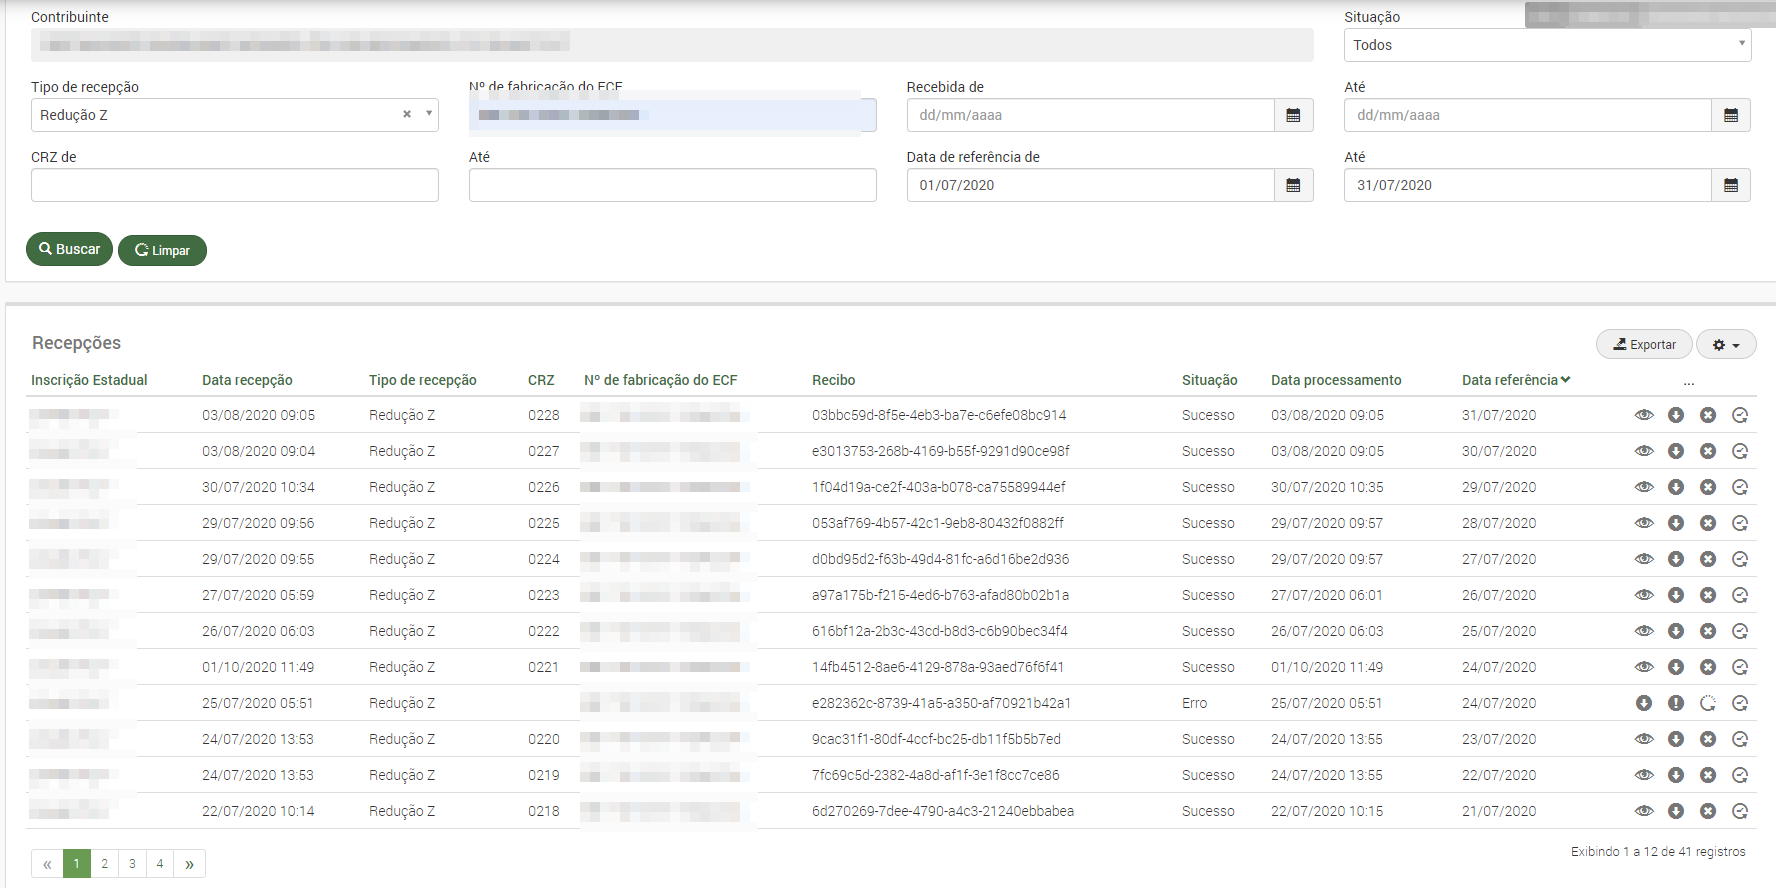Open the history clock icon for CRZ 0228
This screenshot has width=1776, height=888.
(1740, 415)
